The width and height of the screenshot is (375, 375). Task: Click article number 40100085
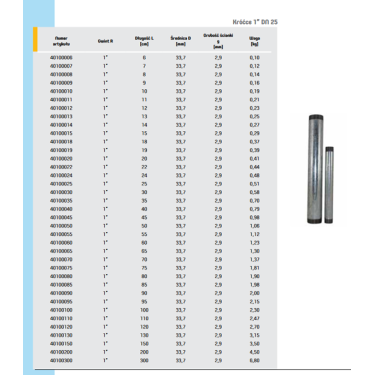(x=61, y=285)
